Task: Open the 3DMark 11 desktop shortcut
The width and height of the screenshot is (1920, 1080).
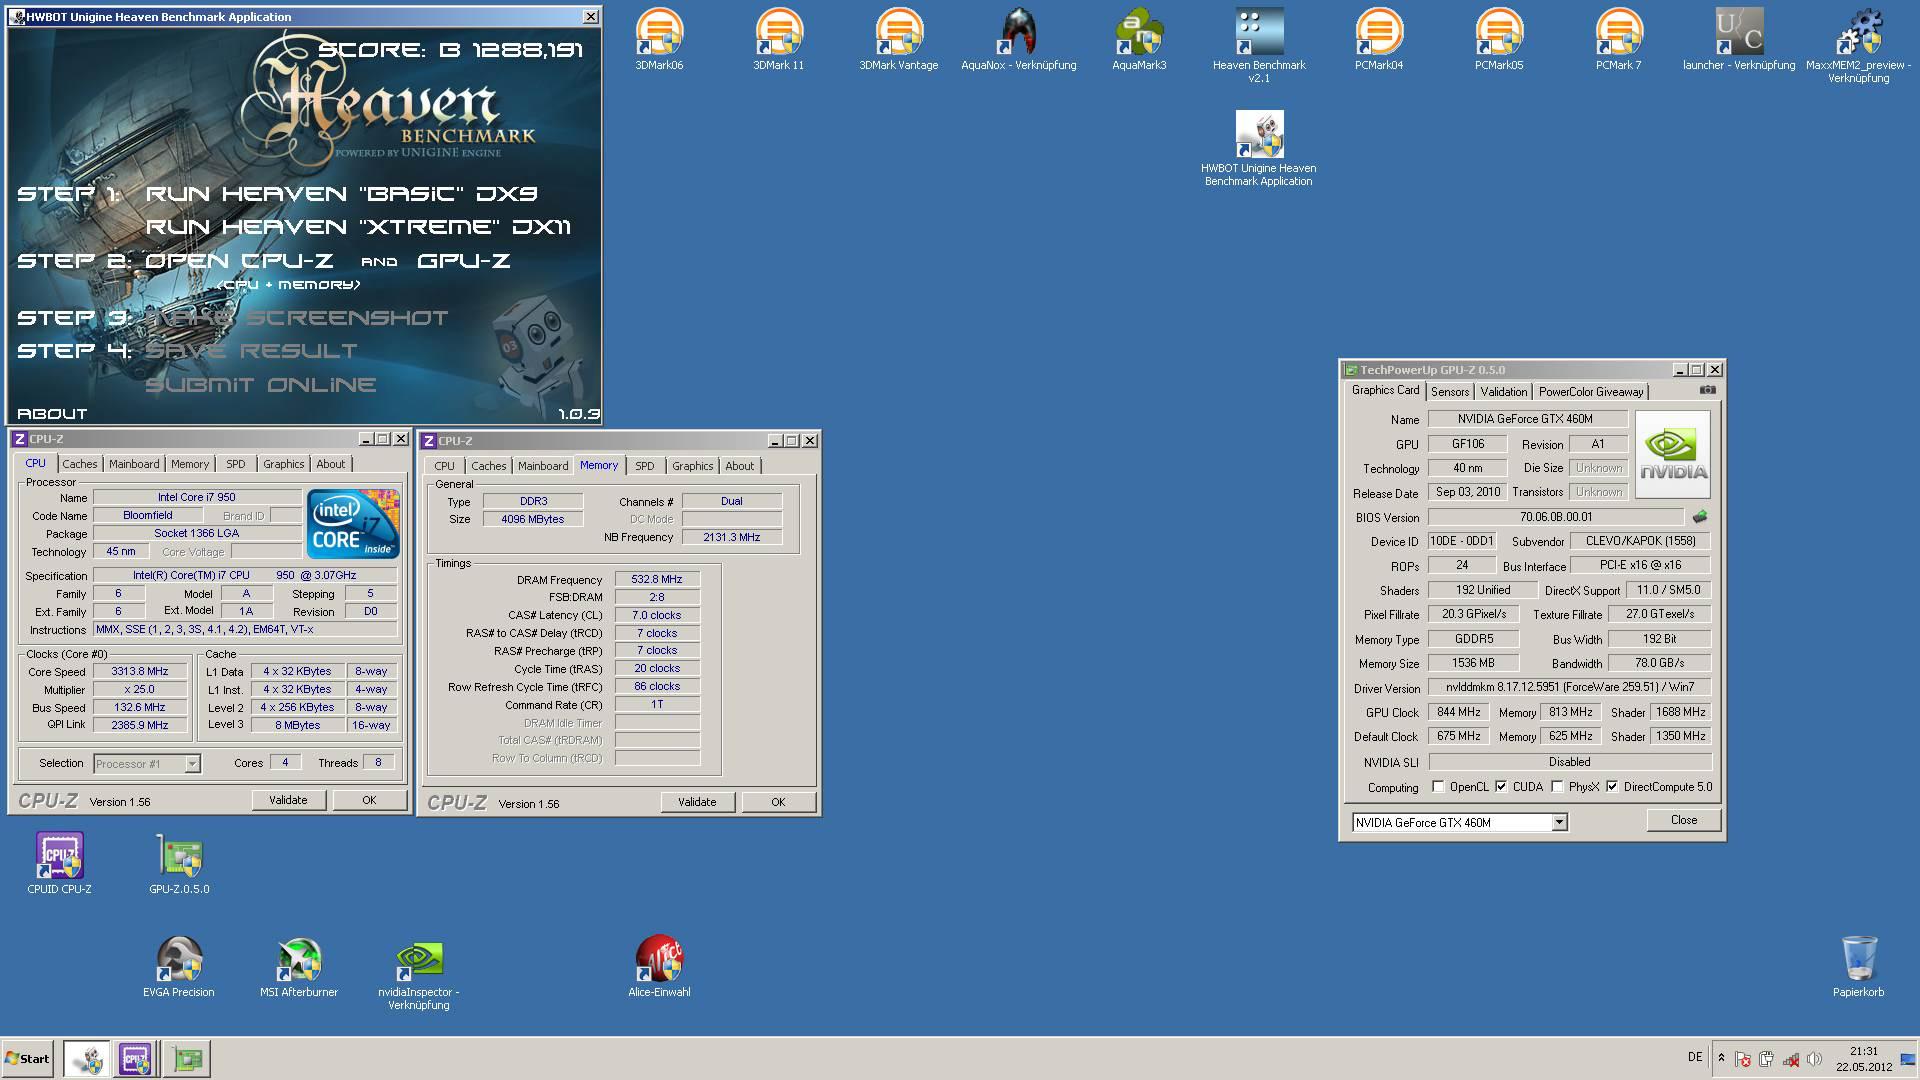Action: coord(778,40)
